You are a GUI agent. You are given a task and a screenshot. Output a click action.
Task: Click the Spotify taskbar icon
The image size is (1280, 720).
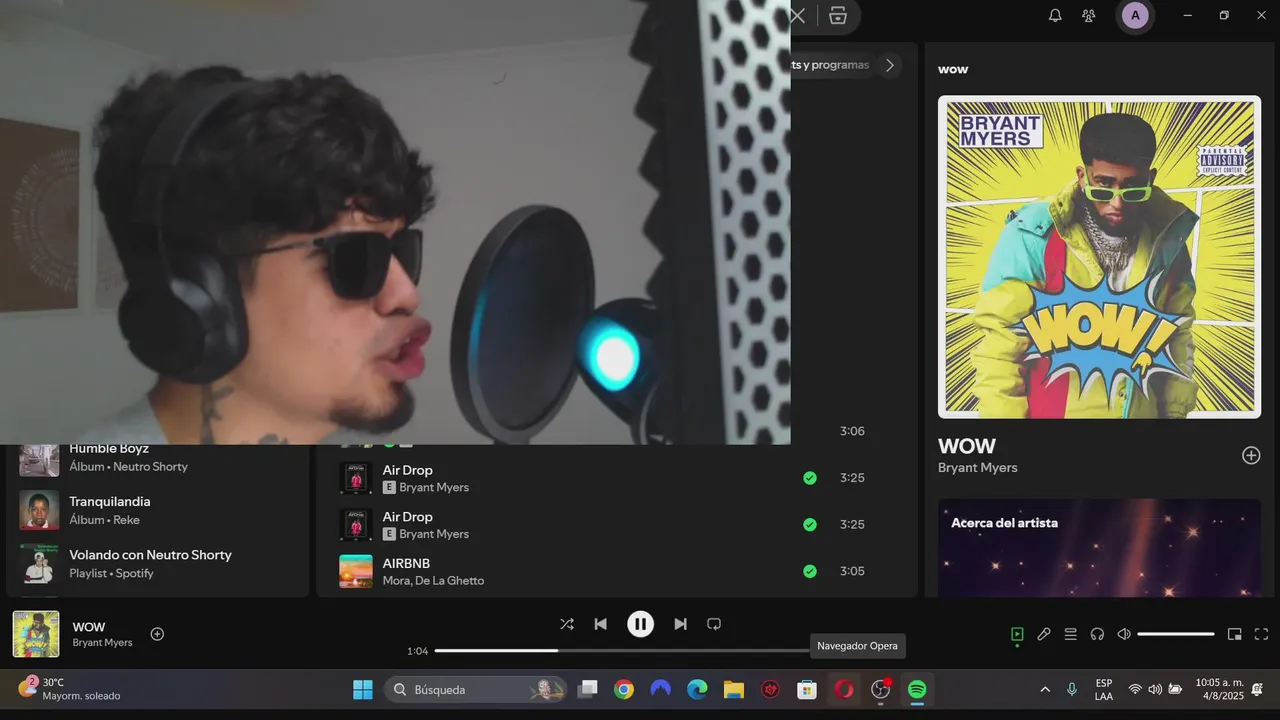(x=917, y=689)
